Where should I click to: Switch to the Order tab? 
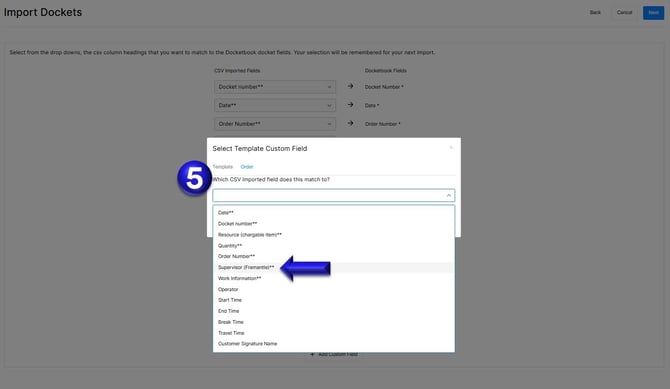pos(247,167)
